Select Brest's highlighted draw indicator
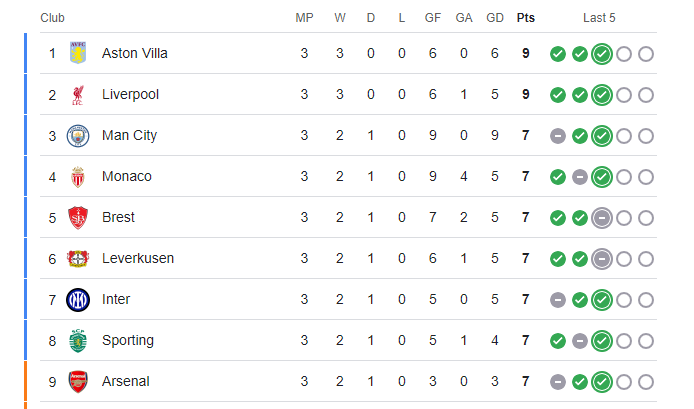The width and height of the screenshot is (694, 409). 601,218
